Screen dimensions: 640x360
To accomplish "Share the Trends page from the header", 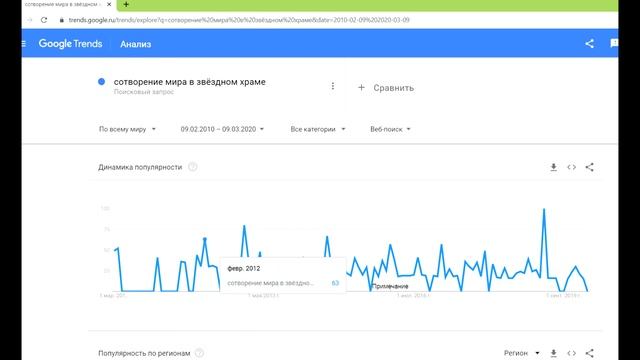I will [x=589, y=44].
